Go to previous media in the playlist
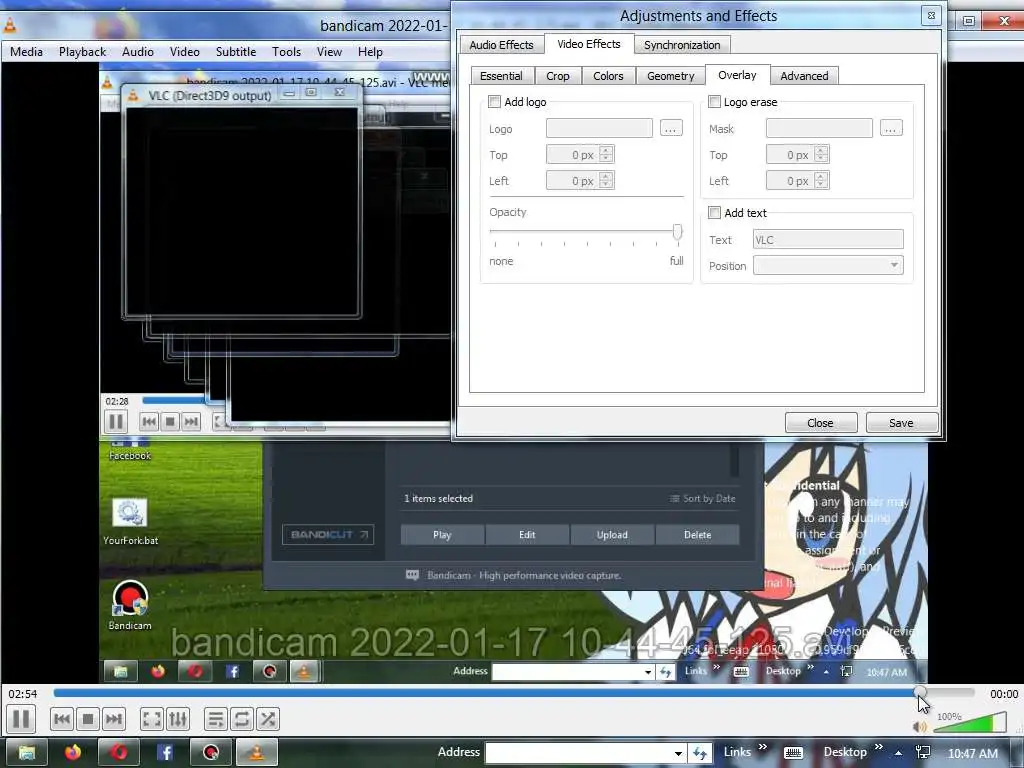1024x768 pixels. (62, 720)
